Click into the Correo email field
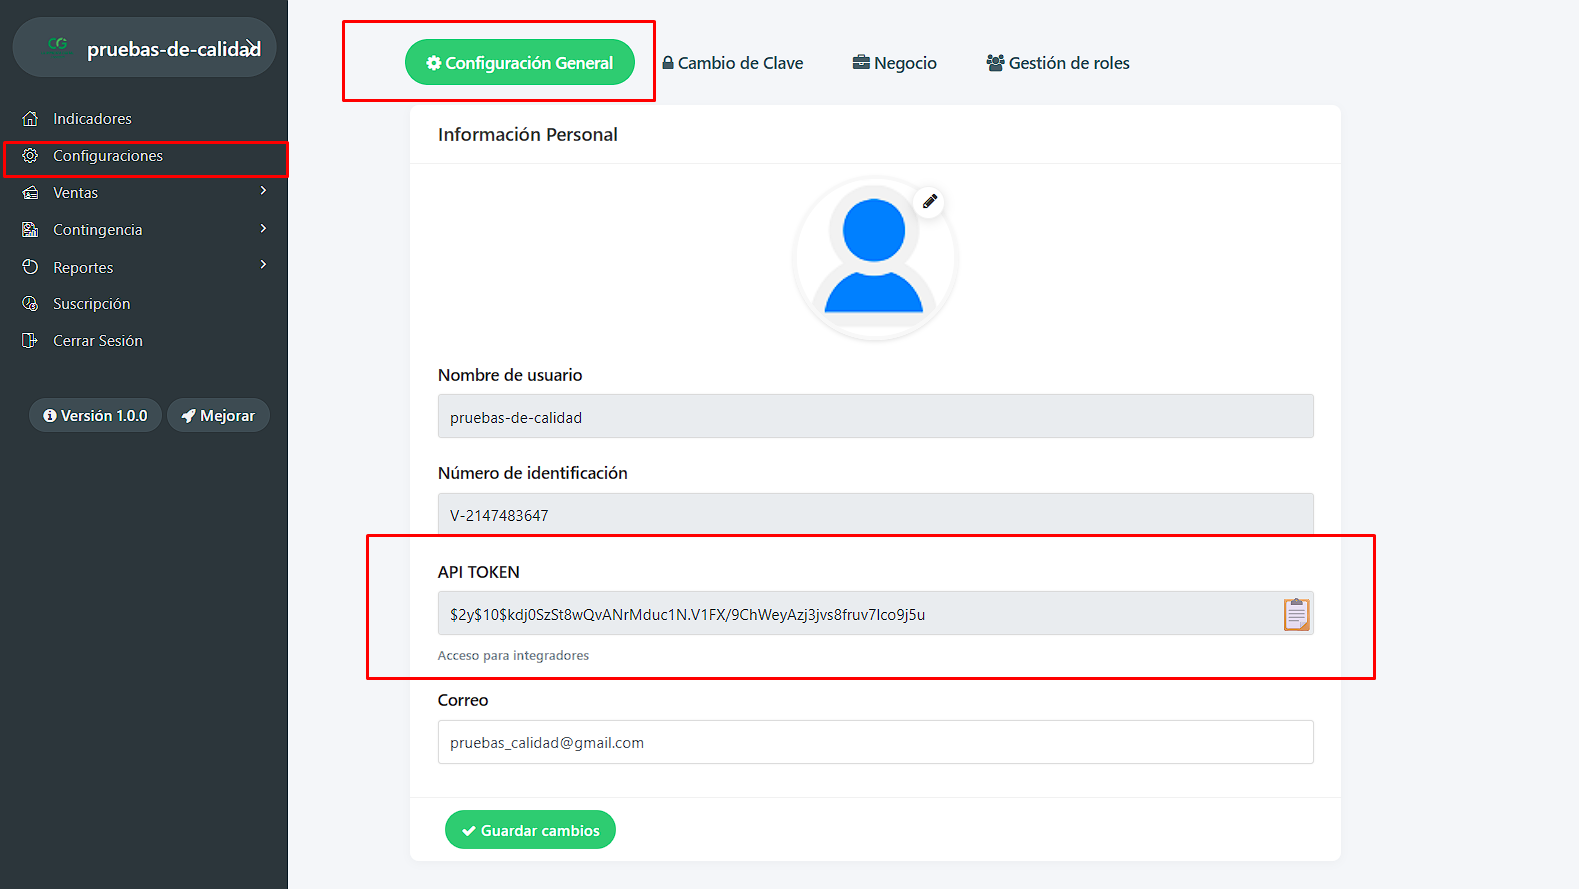This screenshot has height=889, width=1579. coord(875,742)
